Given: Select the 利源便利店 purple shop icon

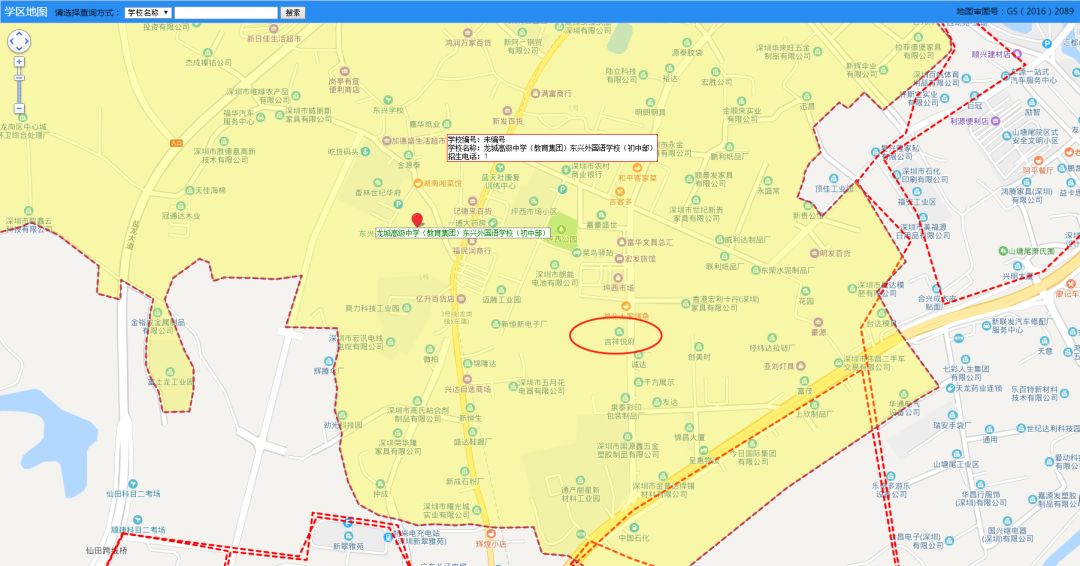Looking at the screenshot, I should [x=995, y=121].
